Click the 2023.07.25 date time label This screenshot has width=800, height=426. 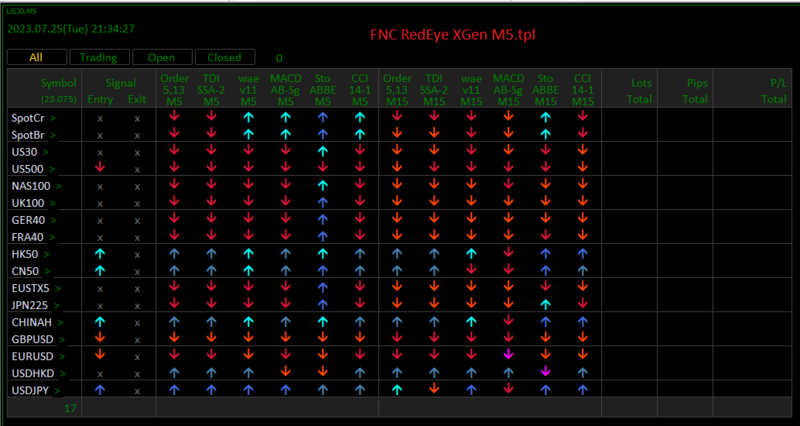71,29
